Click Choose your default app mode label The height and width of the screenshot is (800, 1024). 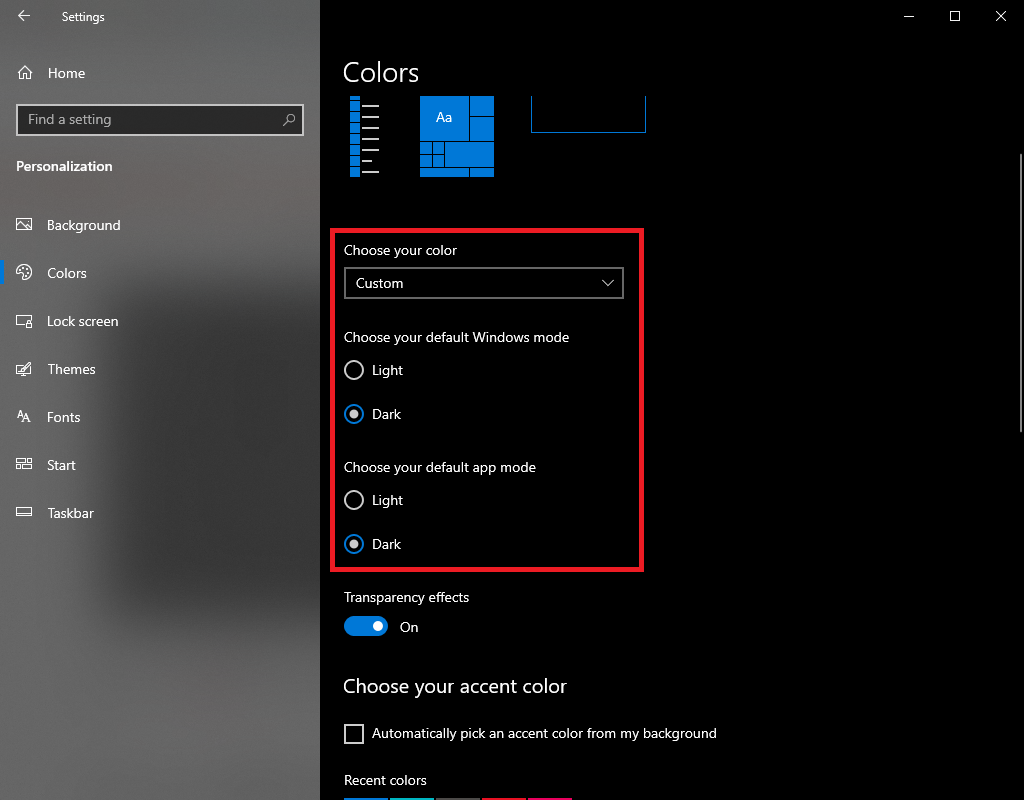440,468
